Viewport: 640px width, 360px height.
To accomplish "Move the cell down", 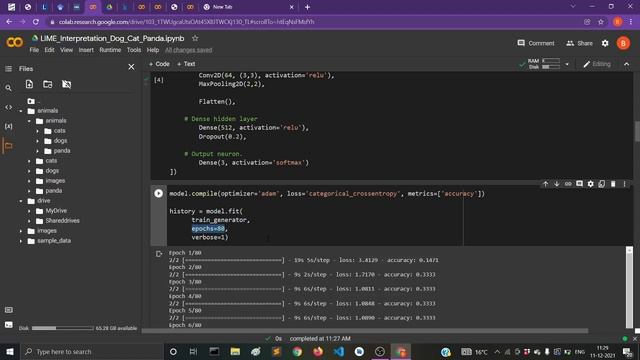I will click(556, 184).
